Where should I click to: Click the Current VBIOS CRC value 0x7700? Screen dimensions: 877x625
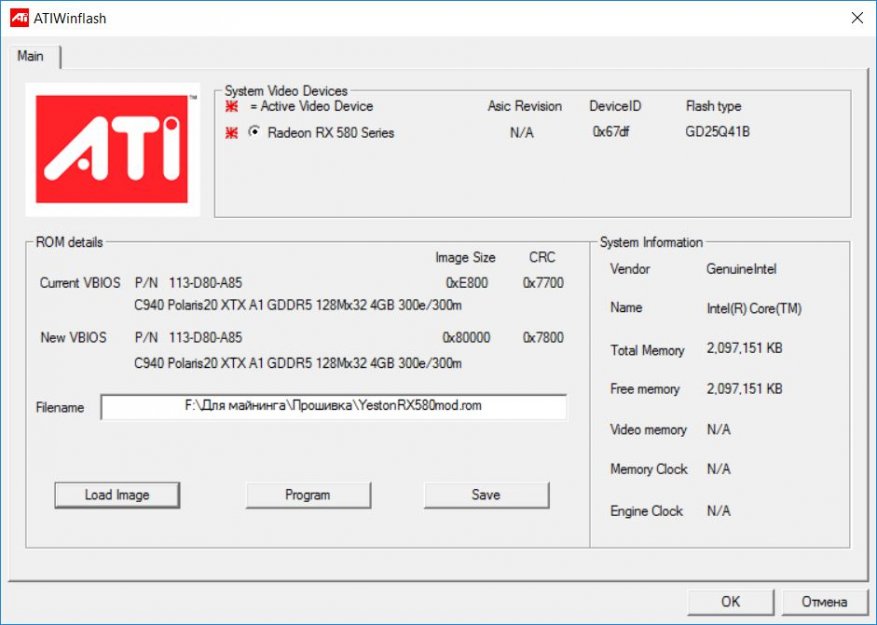[543, 283]
